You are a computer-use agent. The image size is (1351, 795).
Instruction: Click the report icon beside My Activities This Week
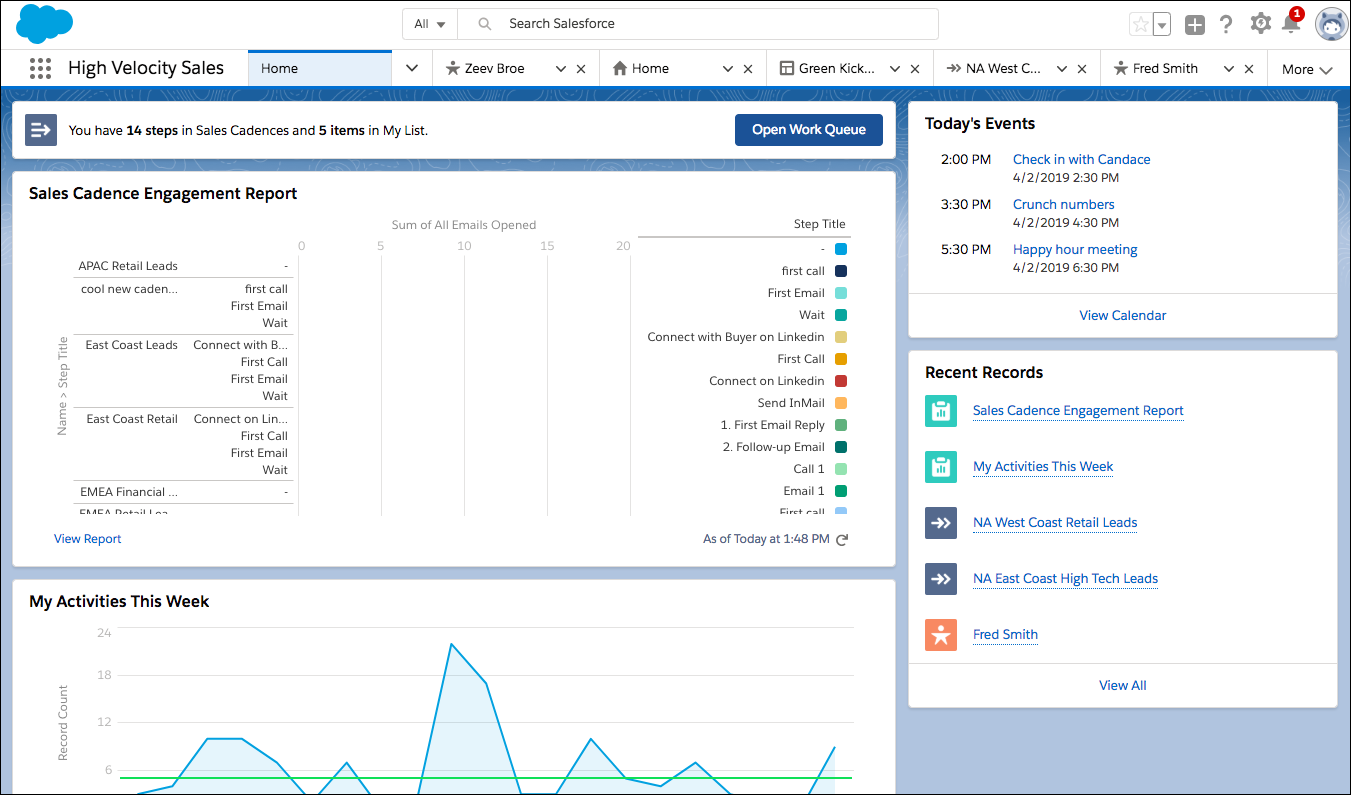click(x=941, y=467)
